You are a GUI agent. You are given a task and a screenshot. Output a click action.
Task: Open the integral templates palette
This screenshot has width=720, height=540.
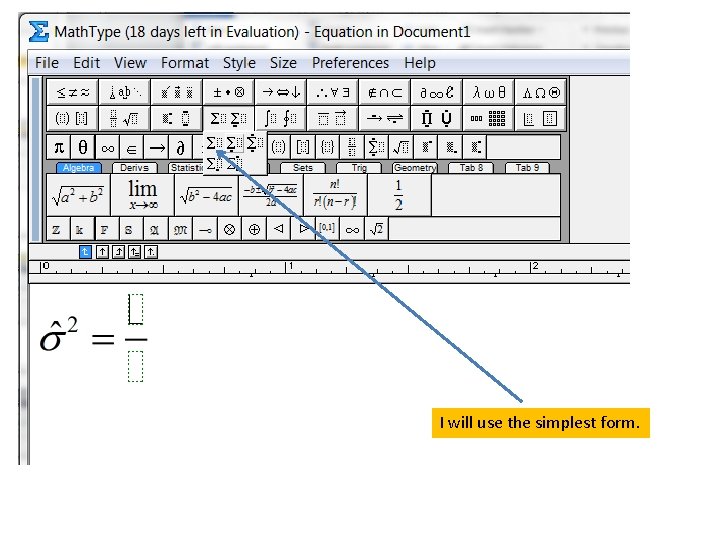(x=281, y=118)
